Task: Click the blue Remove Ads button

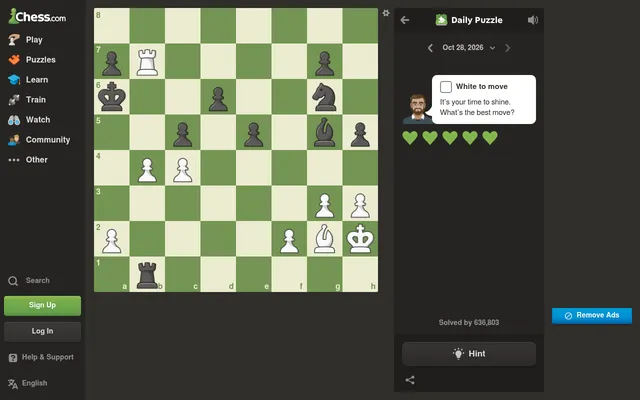Action: point(592,316)
